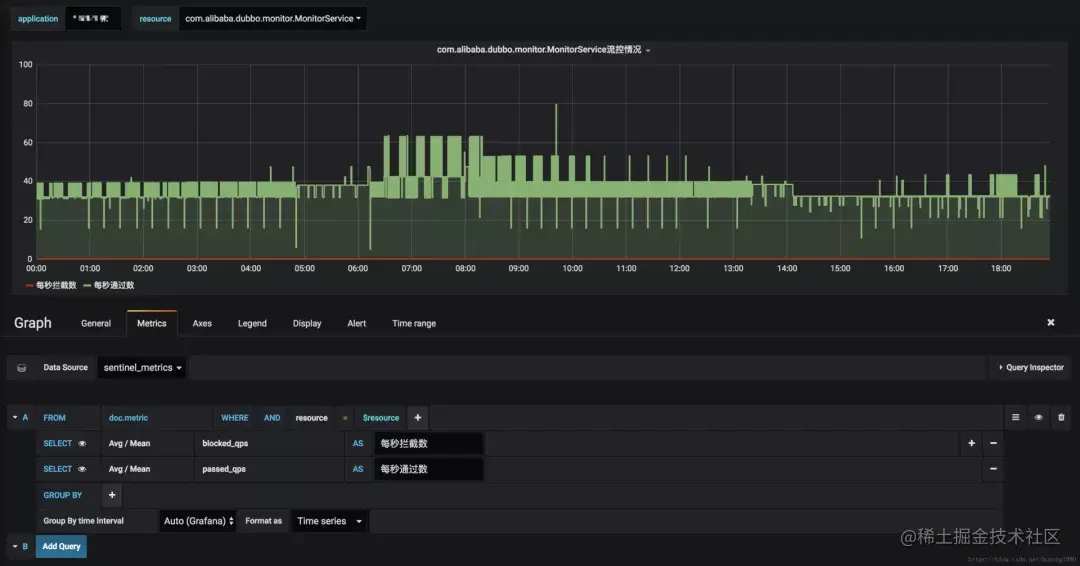The image size is (1080, 566).
Task: Switch to the General tab
Action: point(96,324)
